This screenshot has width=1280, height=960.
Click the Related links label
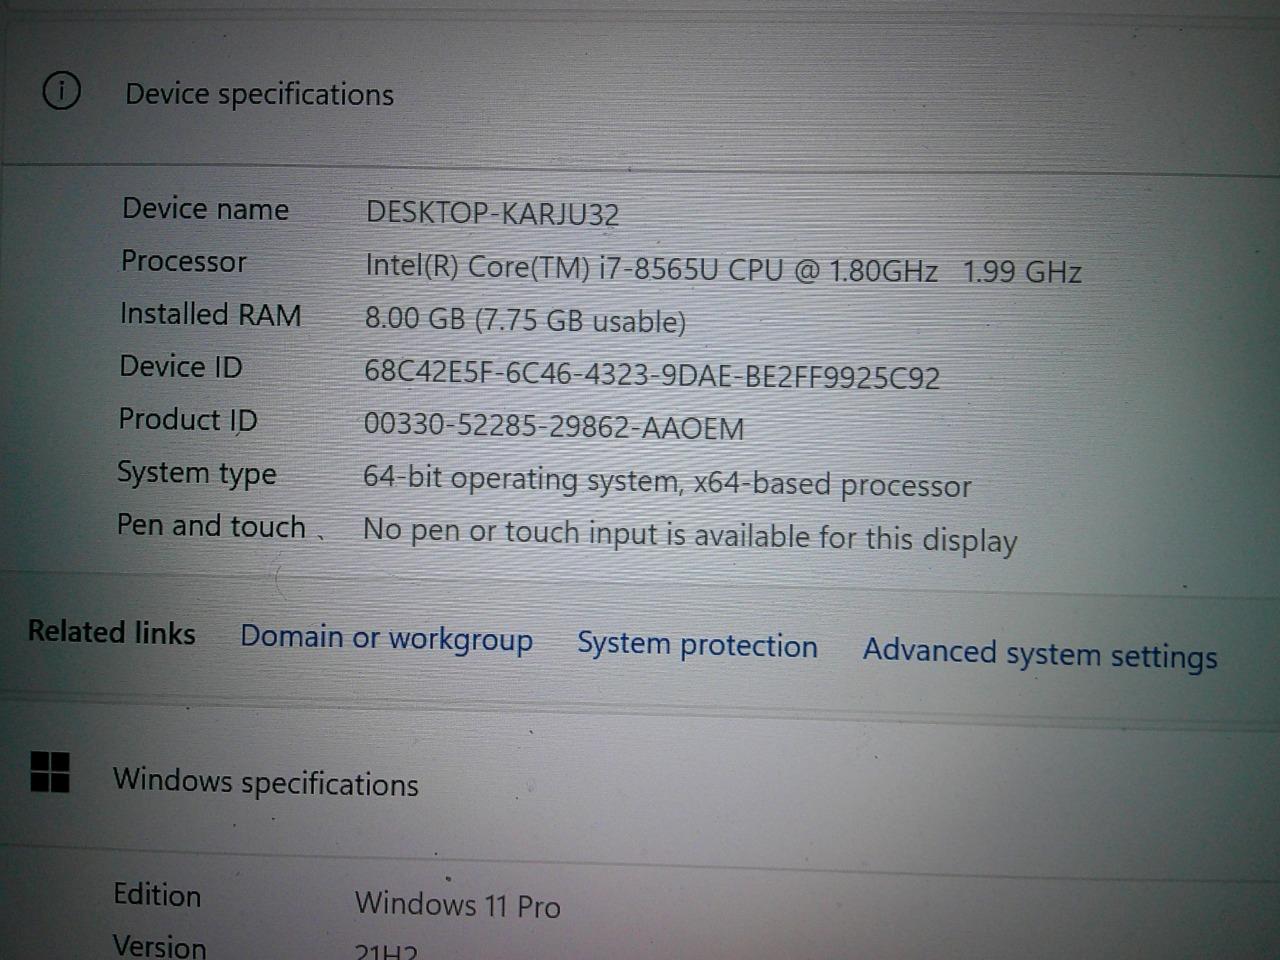tap(111, 632)
